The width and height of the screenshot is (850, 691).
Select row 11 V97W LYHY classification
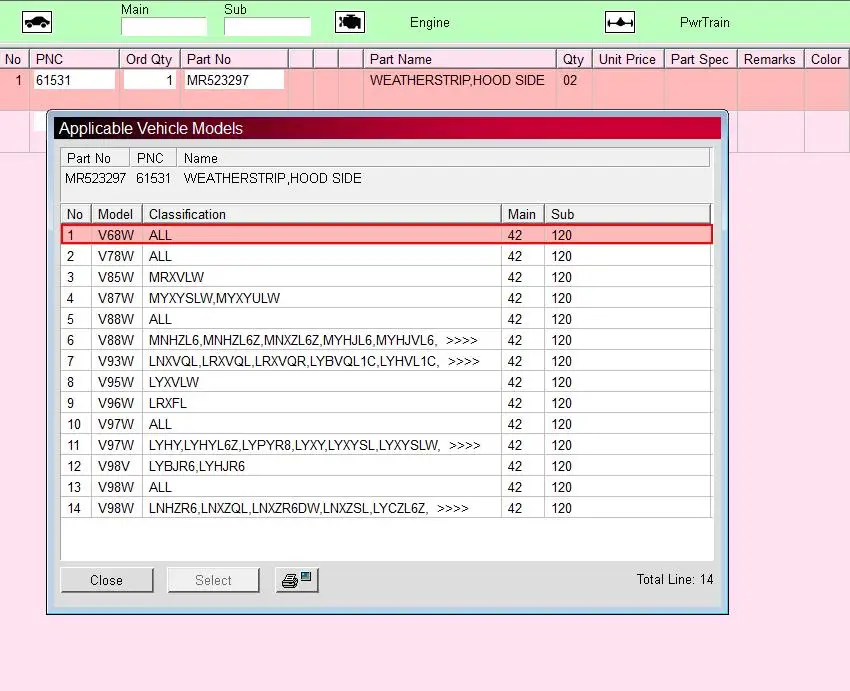pos(386,445)
